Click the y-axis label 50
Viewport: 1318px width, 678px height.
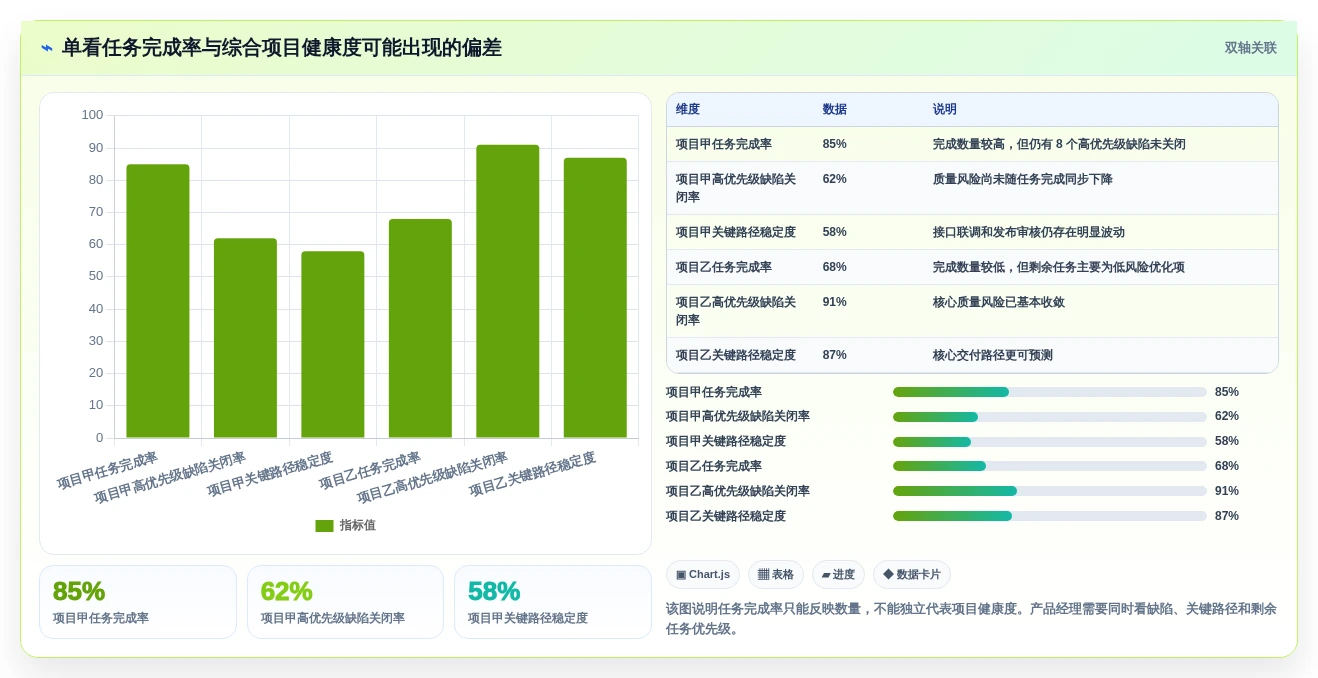[96, 276]
